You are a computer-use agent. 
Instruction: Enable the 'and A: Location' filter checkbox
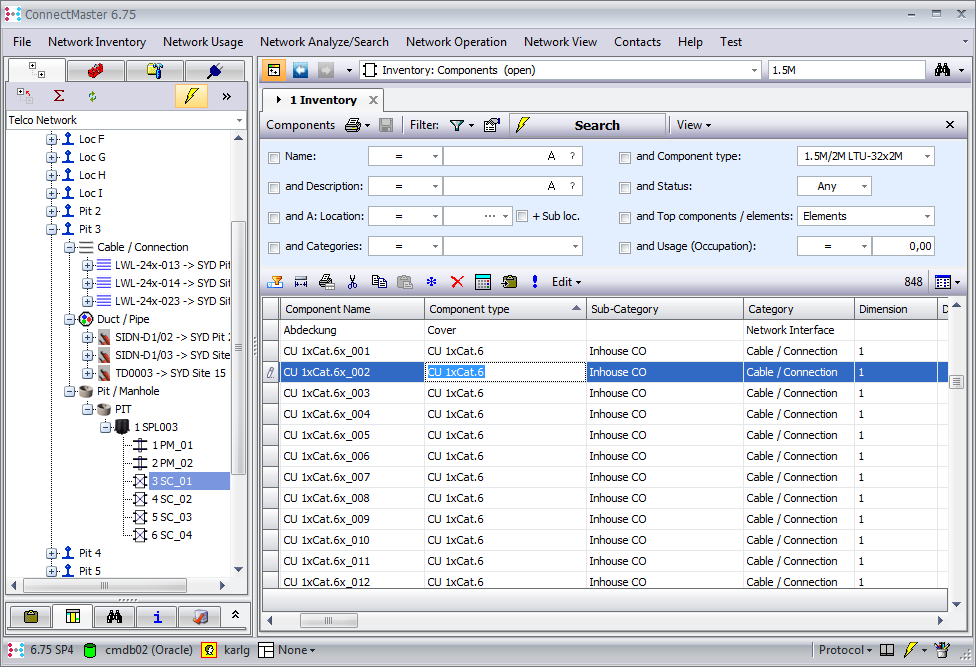coord(274,217)
